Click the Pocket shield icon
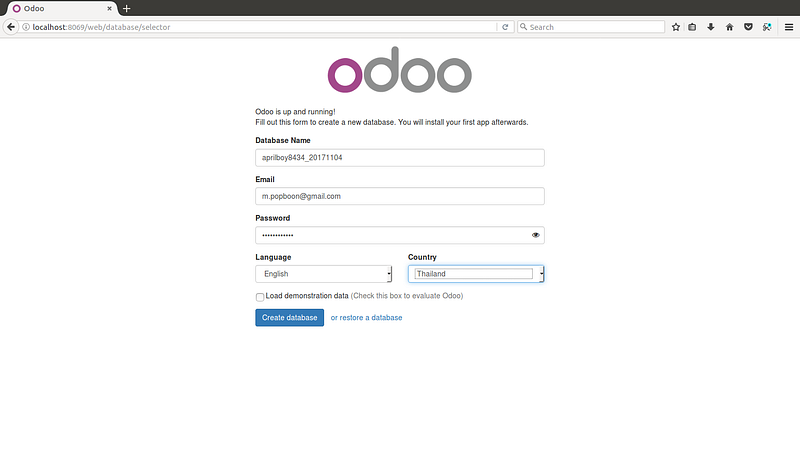800x457 pixels. tap(748, 27)
